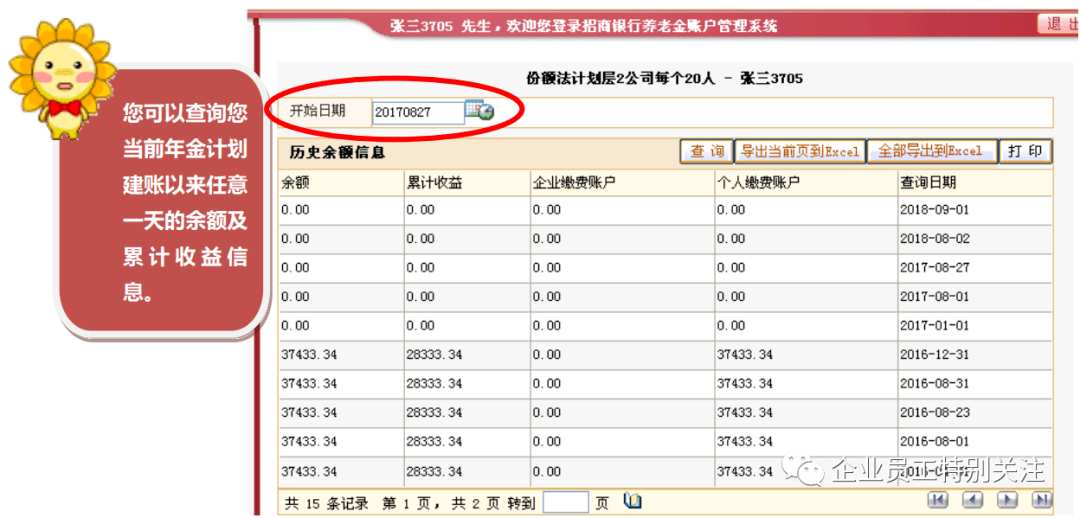This screenshot has height=518, width=1080.
Task: Go to the next page of records
Action: 1007,500
